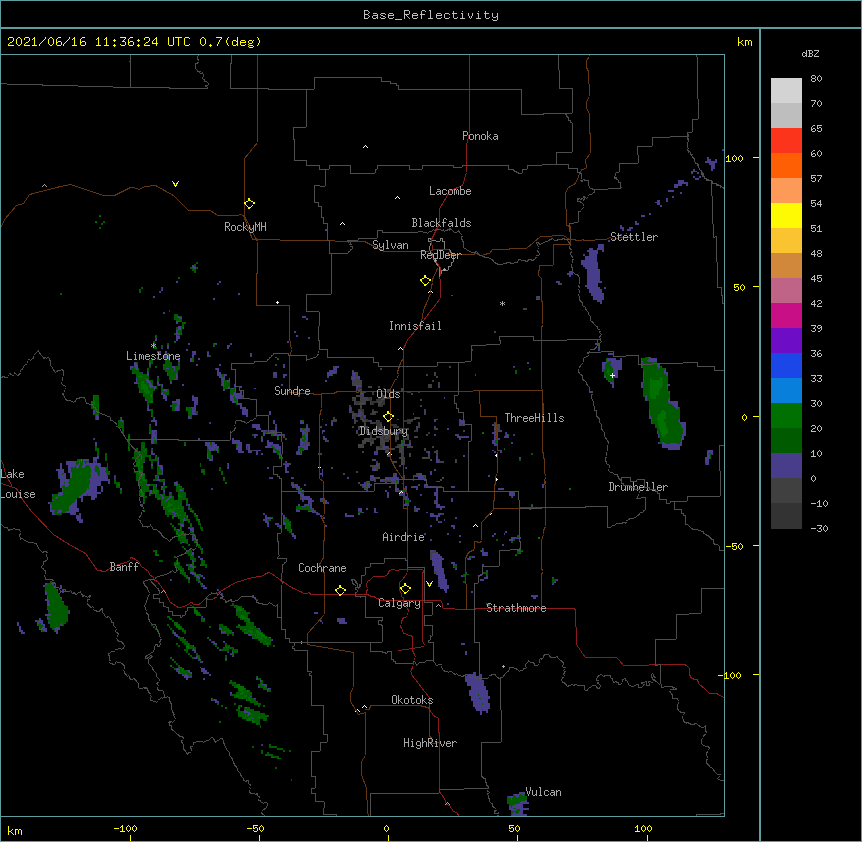Image resolution: width=862 pixels, height=842 pixels.
Task: Click the purple echo south of Strathmore
Action: (477, 693)
